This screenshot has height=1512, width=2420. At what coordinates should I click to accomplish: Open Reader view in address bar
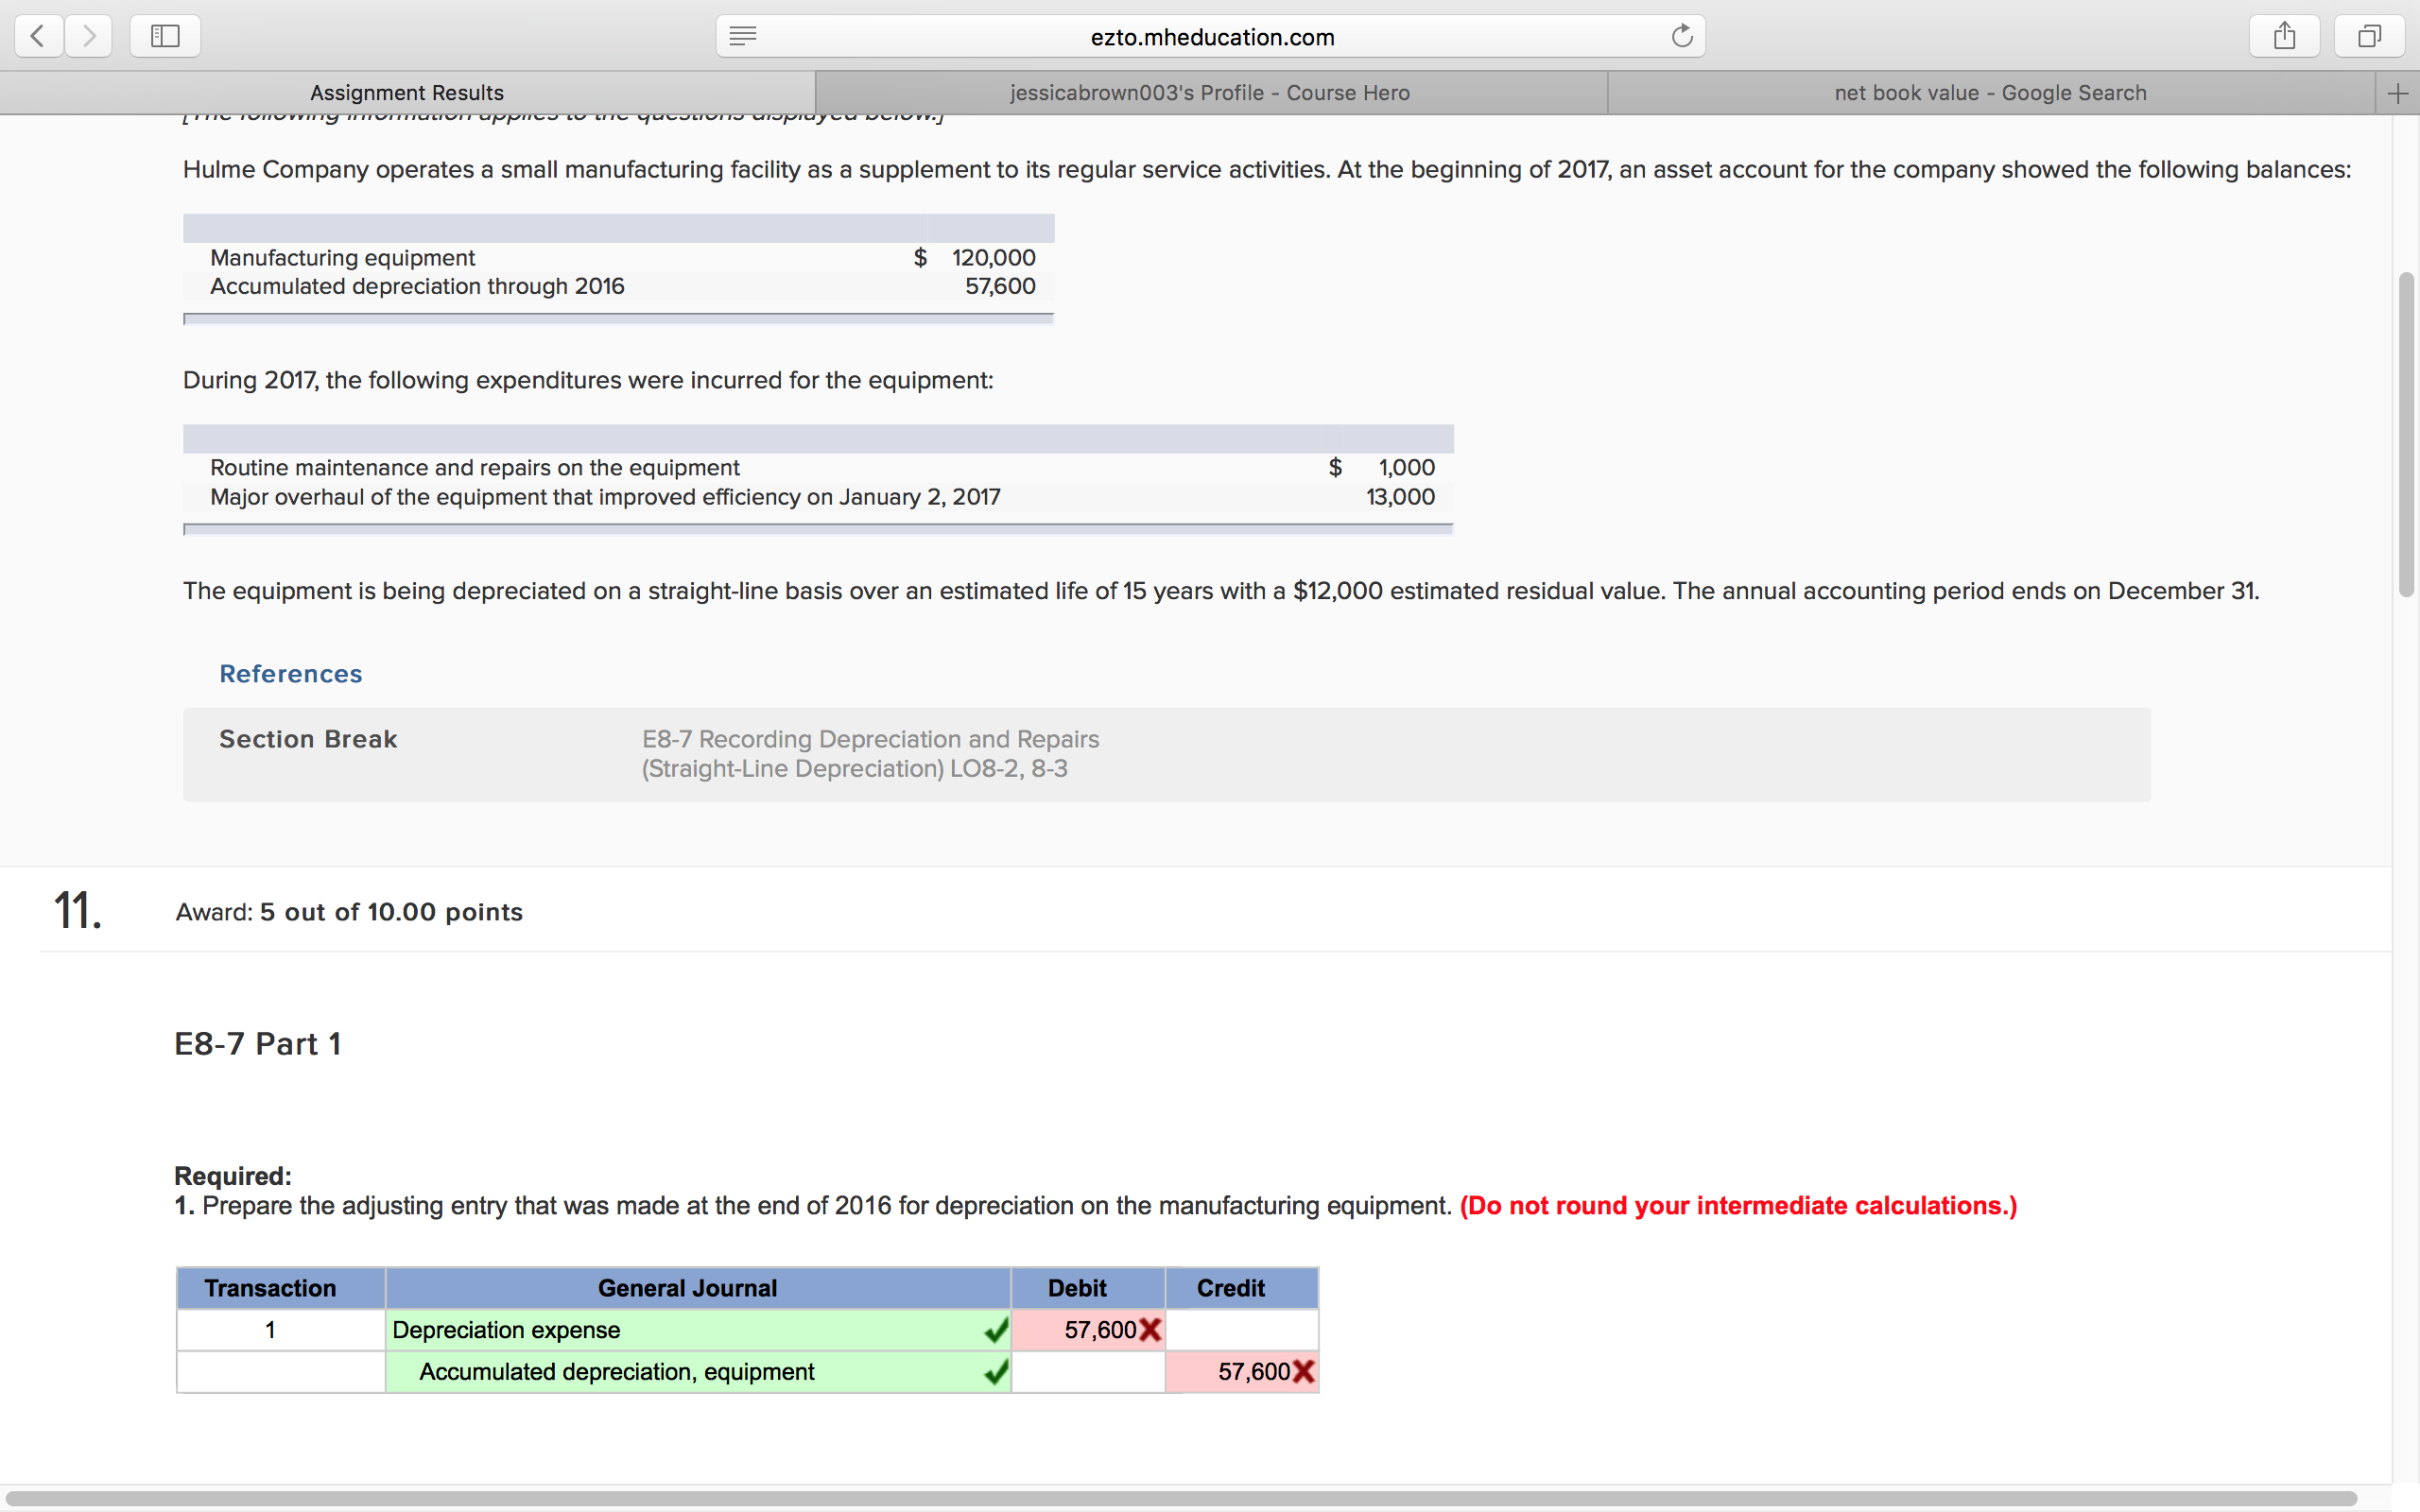(x=743, y=37)
